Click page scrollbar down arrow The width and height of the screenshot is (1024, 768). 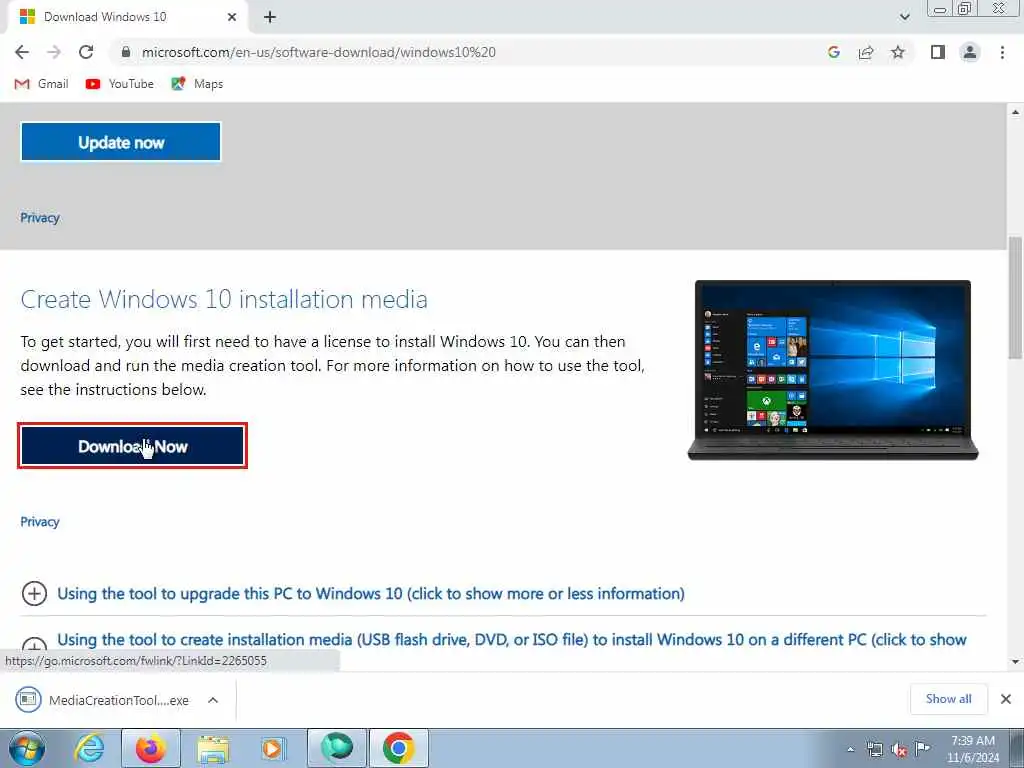tap(1016, 662)
